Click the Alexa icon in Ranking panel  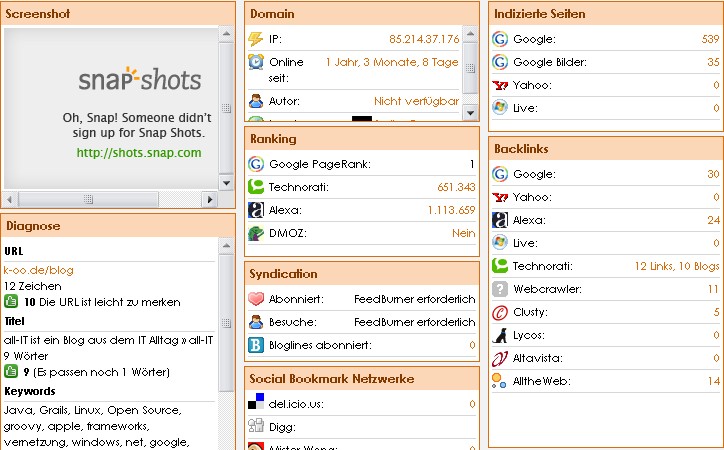[x=256, y=210]
